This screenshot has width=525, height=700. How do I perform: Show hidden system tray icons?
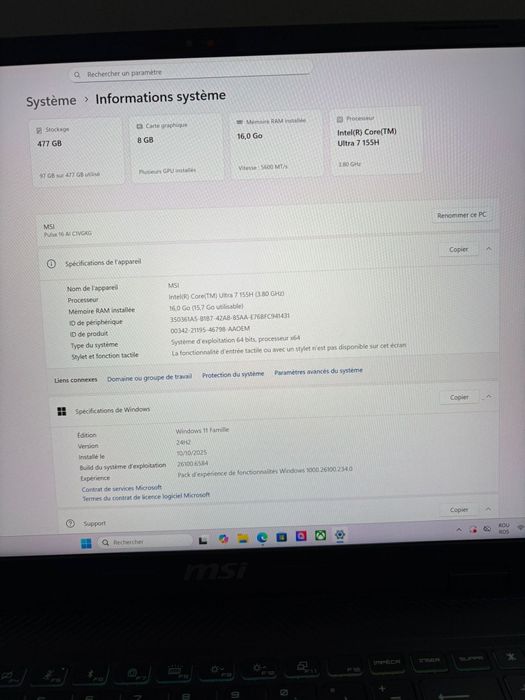coord(459,530)
